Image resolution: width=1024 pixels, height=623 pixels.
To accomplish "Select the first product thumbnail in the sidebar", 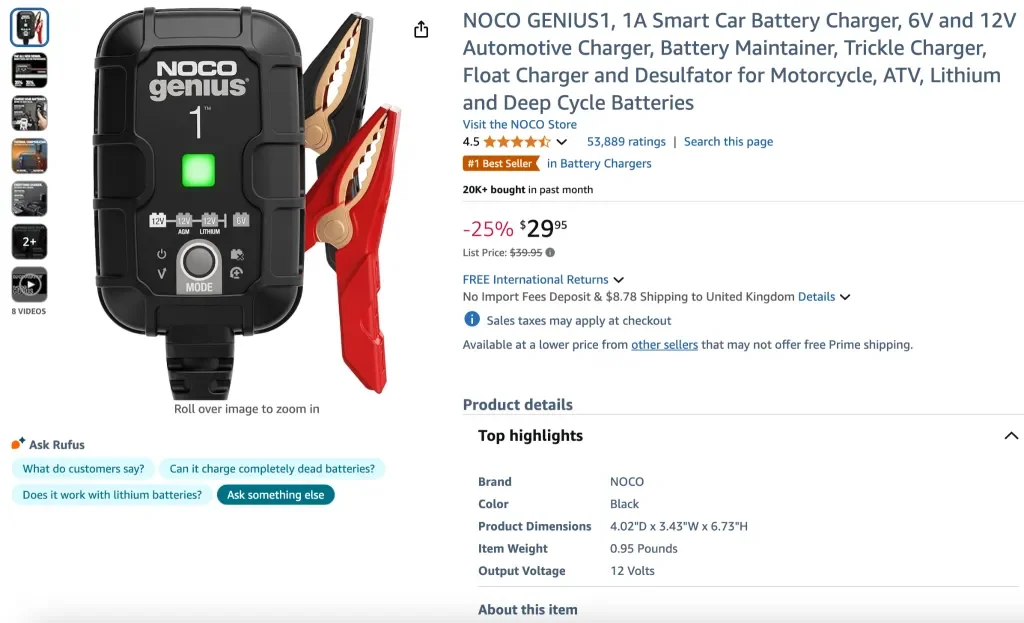I will 29,27.
